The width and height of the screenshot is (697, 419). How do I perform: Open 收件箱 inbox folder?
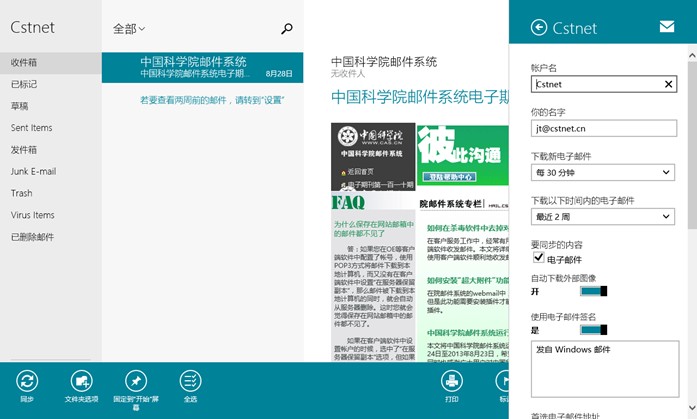pyautogui.click(x=51, y=63)
